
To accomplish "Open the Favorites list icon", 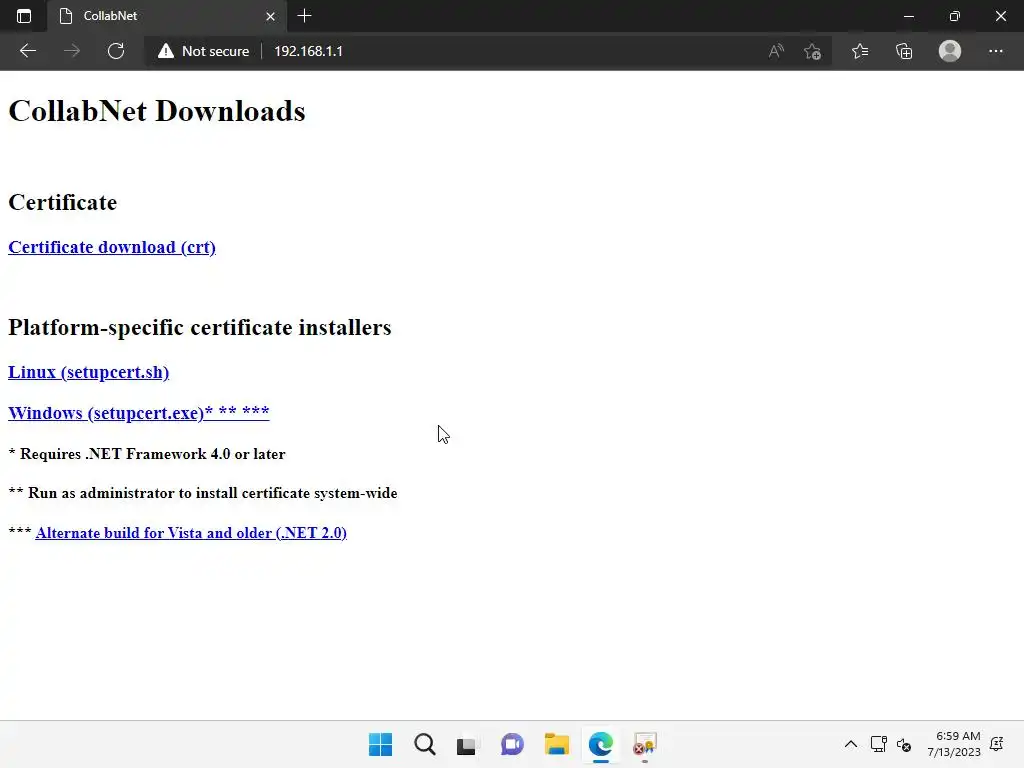I will pos(860,51).
